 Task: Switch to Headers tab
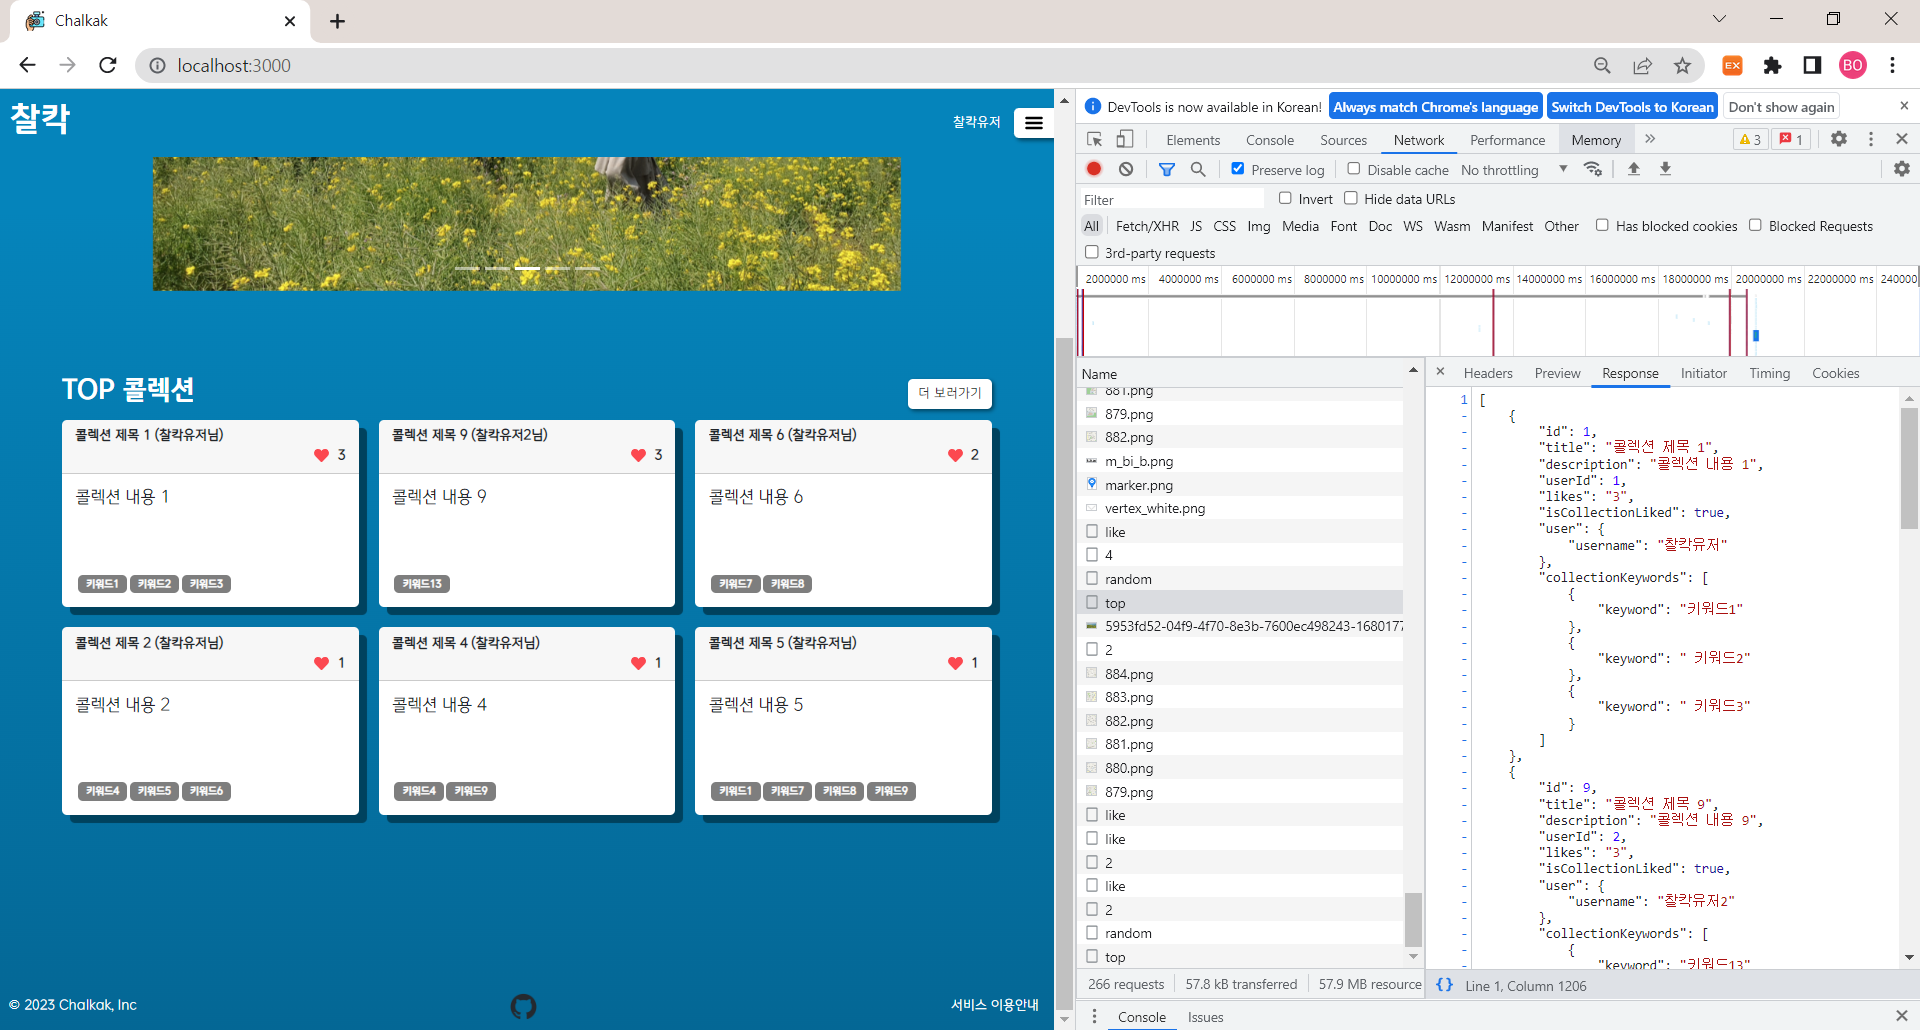click(x=1488, y=373)
